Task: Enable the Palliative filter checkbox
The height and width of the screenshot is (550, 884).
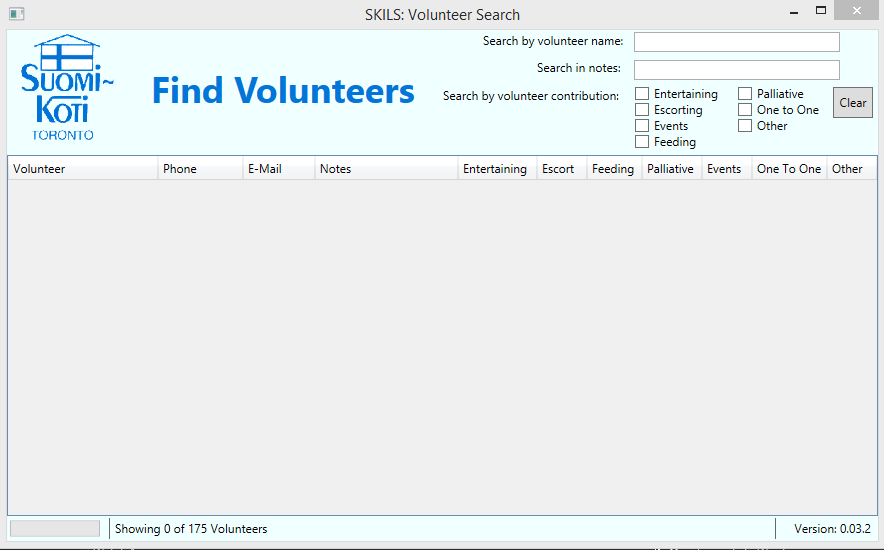Action: [745, 94]
